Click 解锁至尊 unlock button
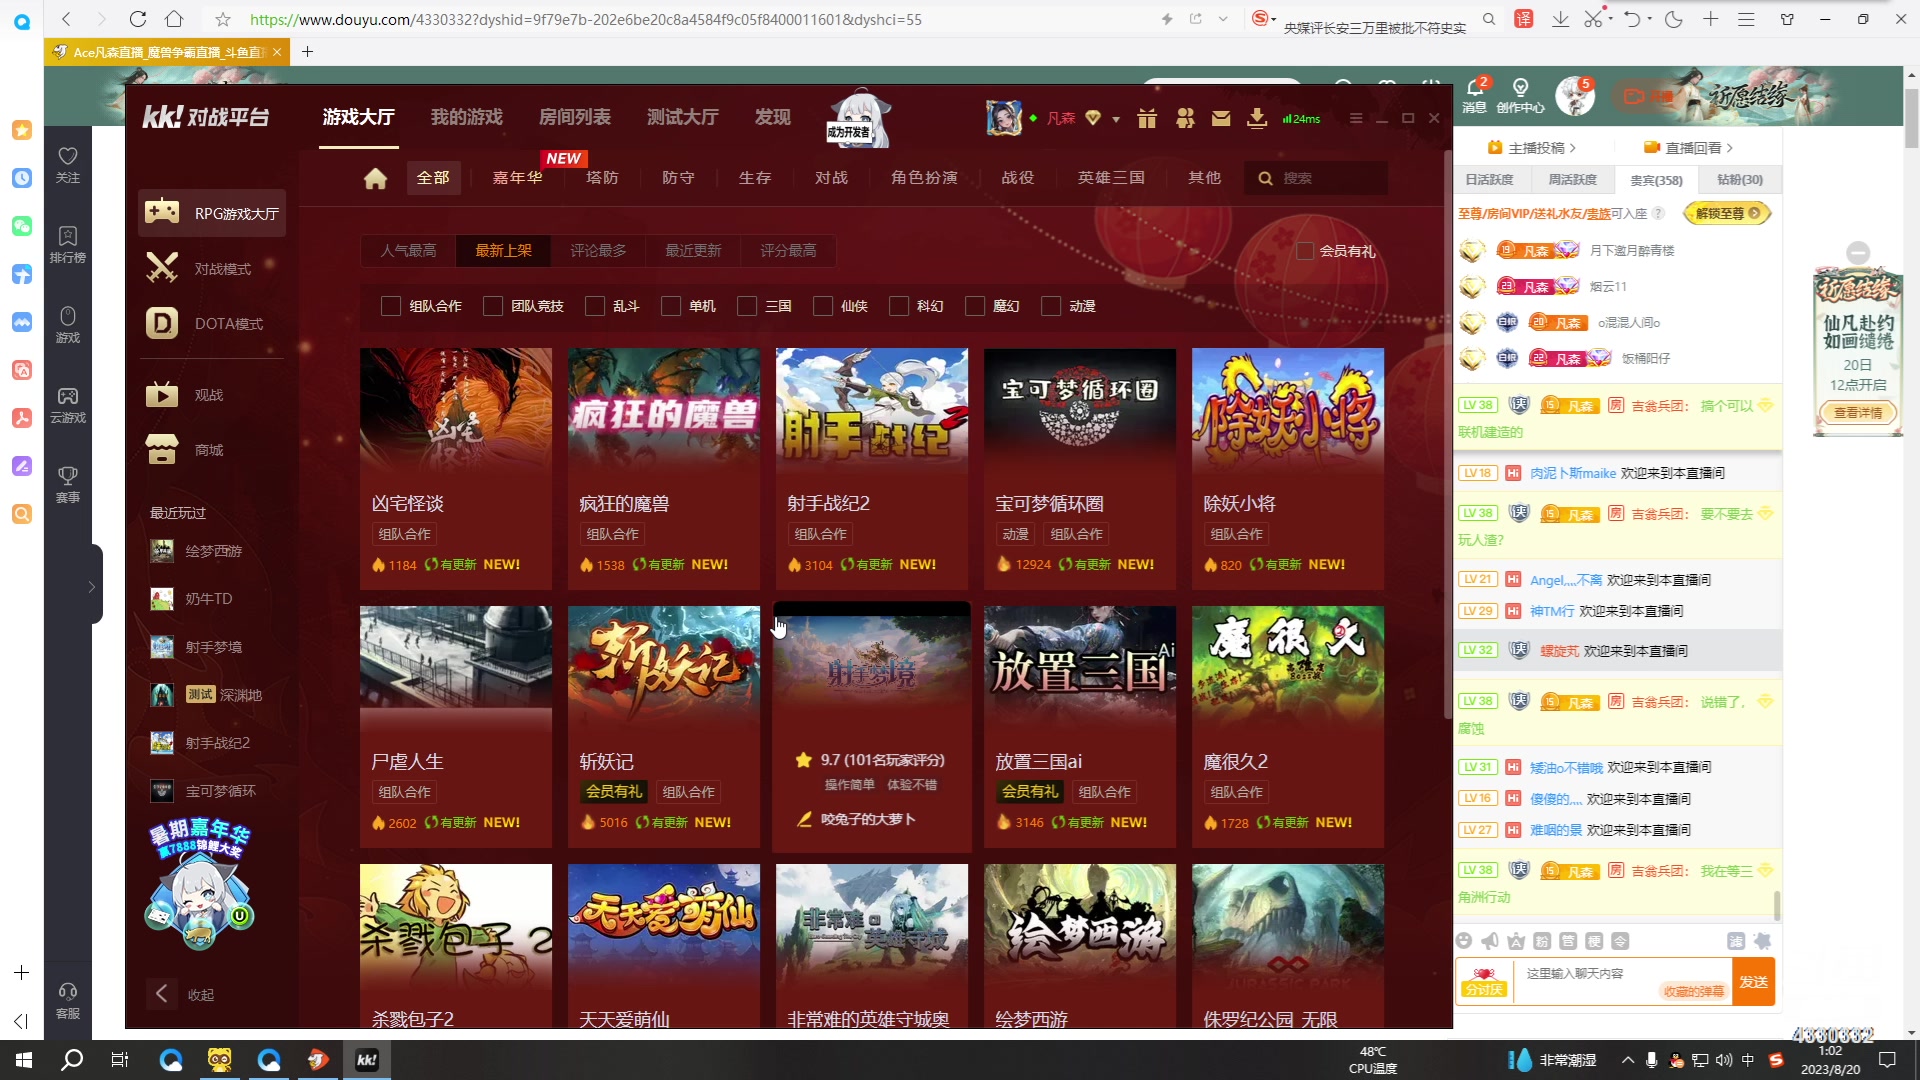This screenshot has height=1080, width=1920. pyautogui.click(x=1727, y=213)
